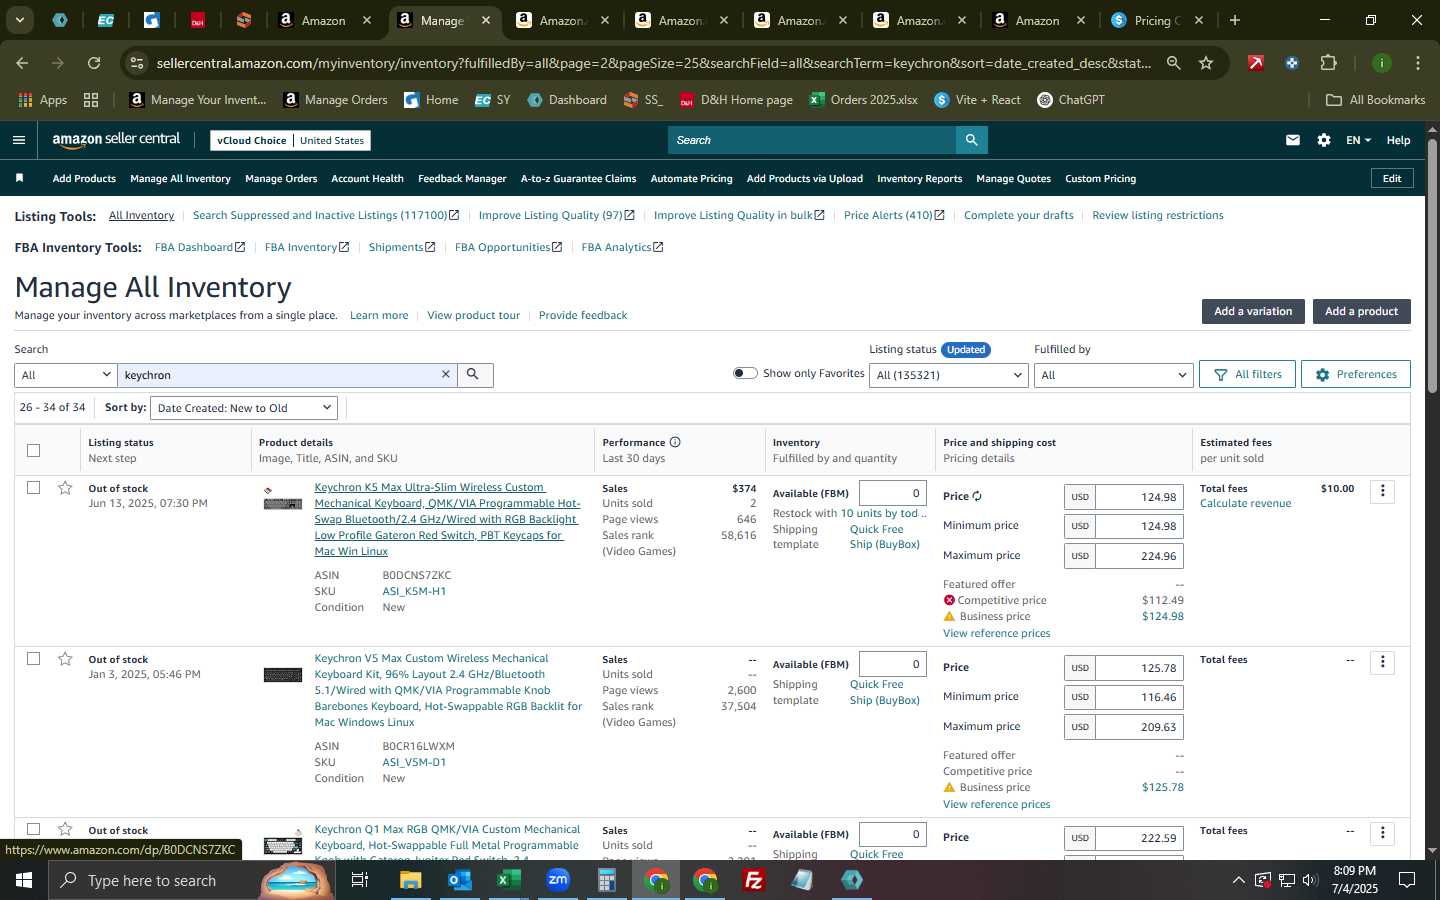Click the K5 Max maximum price field
1440x900 pixels.
pos(1139,556)
